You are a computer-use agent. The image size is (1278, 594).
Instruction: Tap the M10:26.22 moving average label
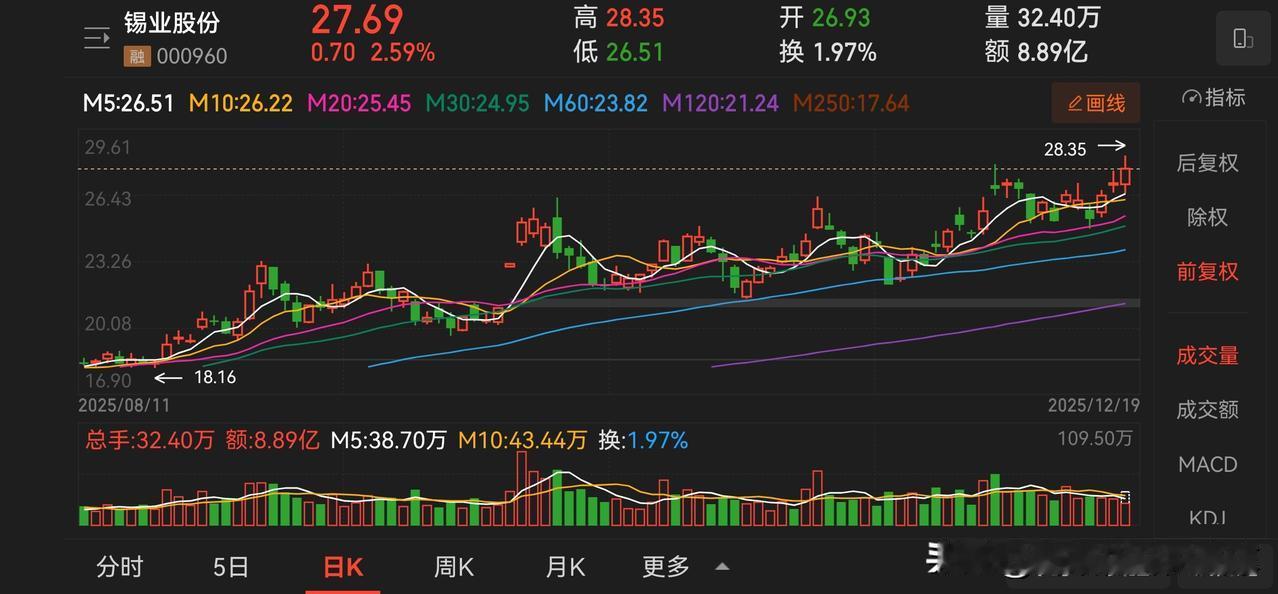tap(241, 103)
